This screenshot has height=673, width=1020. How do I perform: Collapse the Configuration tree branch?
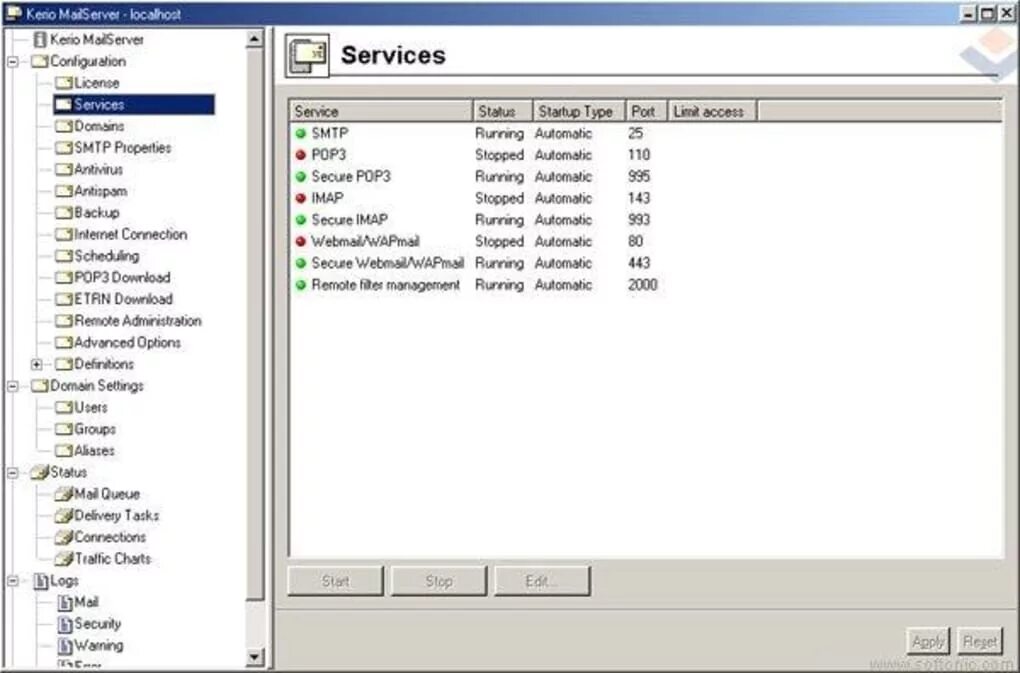coord(12,61)
